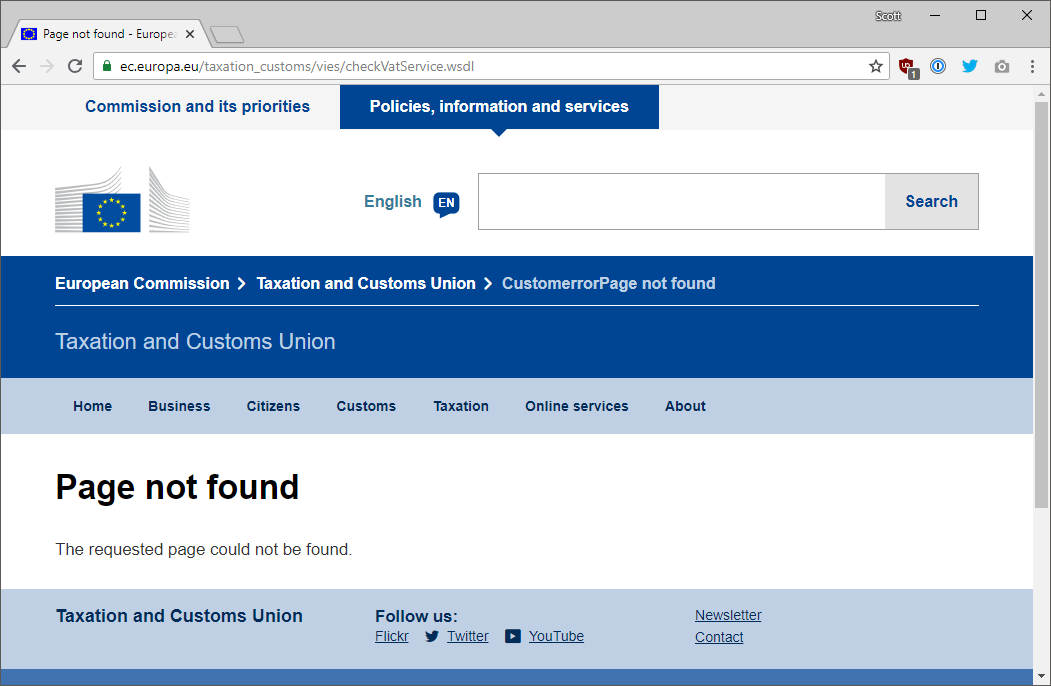Image resolution: width=1051 pixels, height=686 pixels.
Task: Click the page vertical scrollbar
Action: (1041, 300)
